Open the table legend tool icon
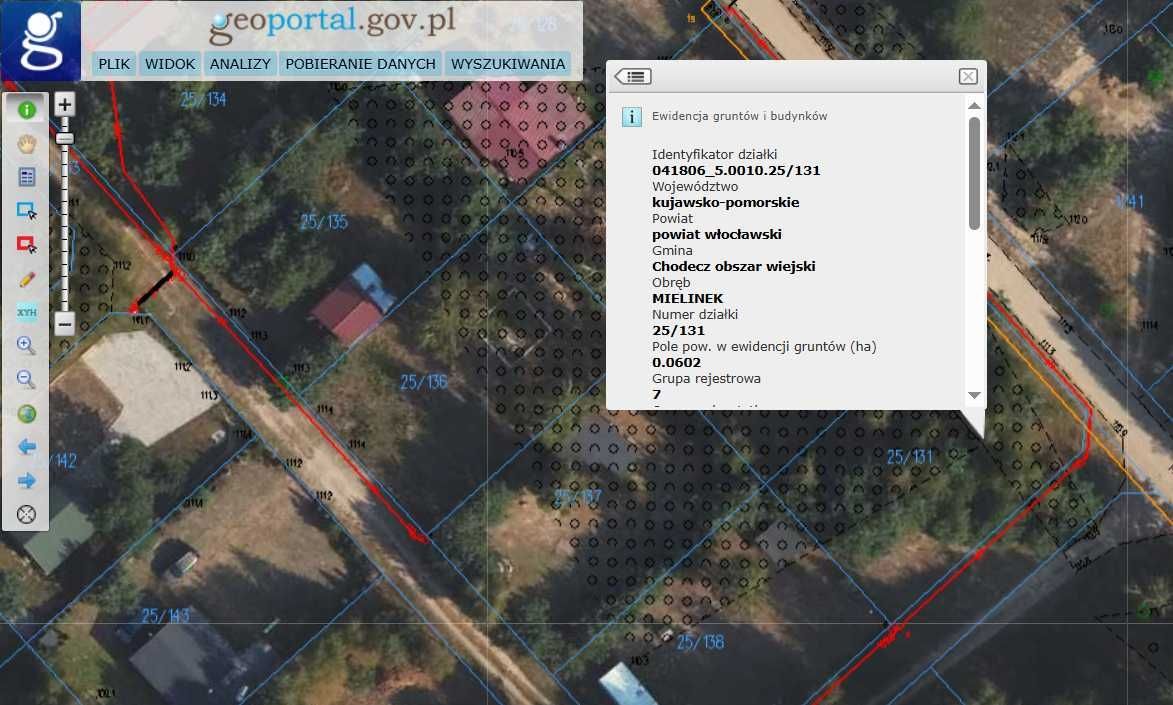 tap(26, 177)
